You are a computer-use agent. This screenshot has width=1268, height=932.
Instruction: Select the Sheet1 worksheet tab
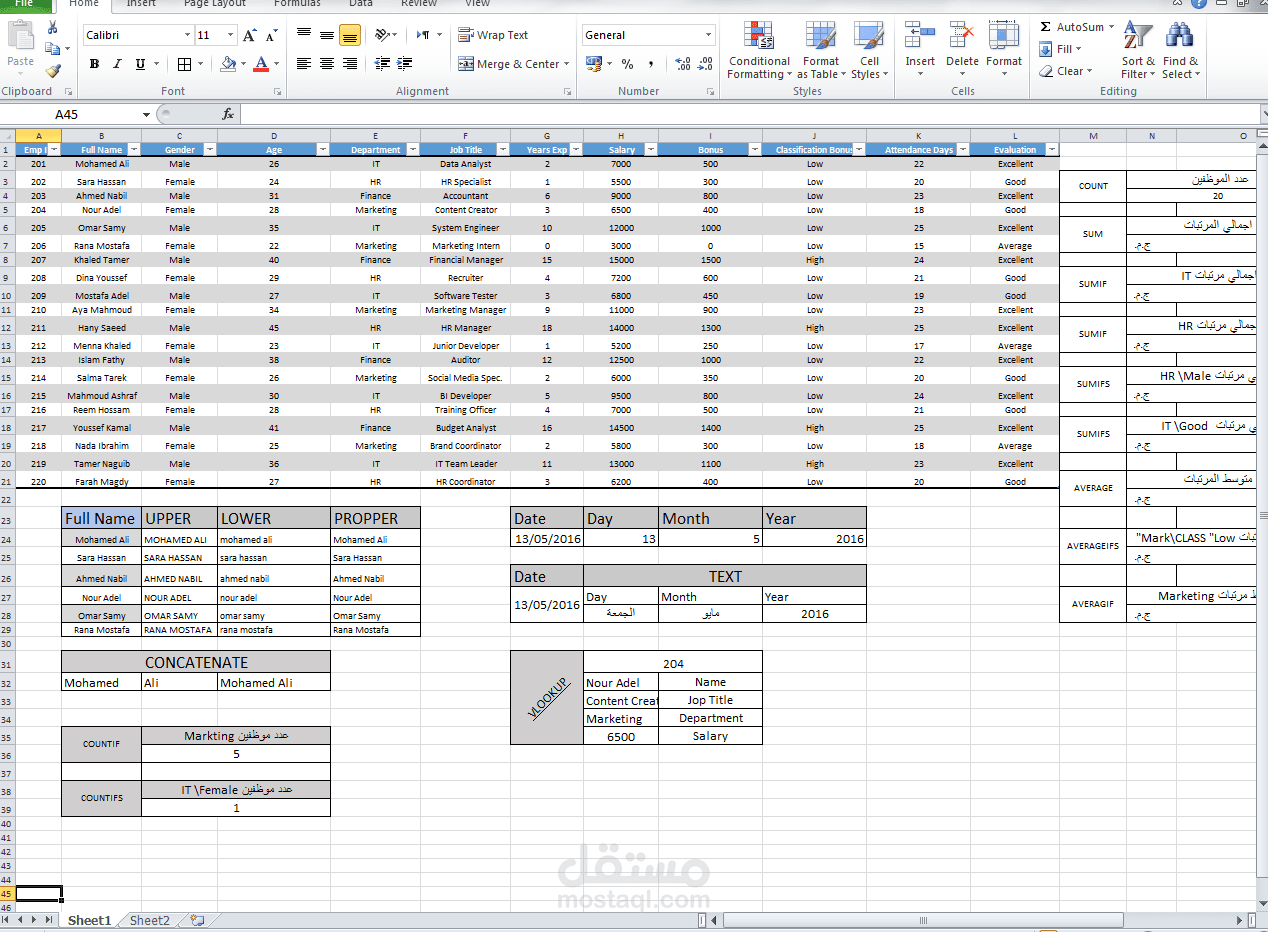pos(89,920)
